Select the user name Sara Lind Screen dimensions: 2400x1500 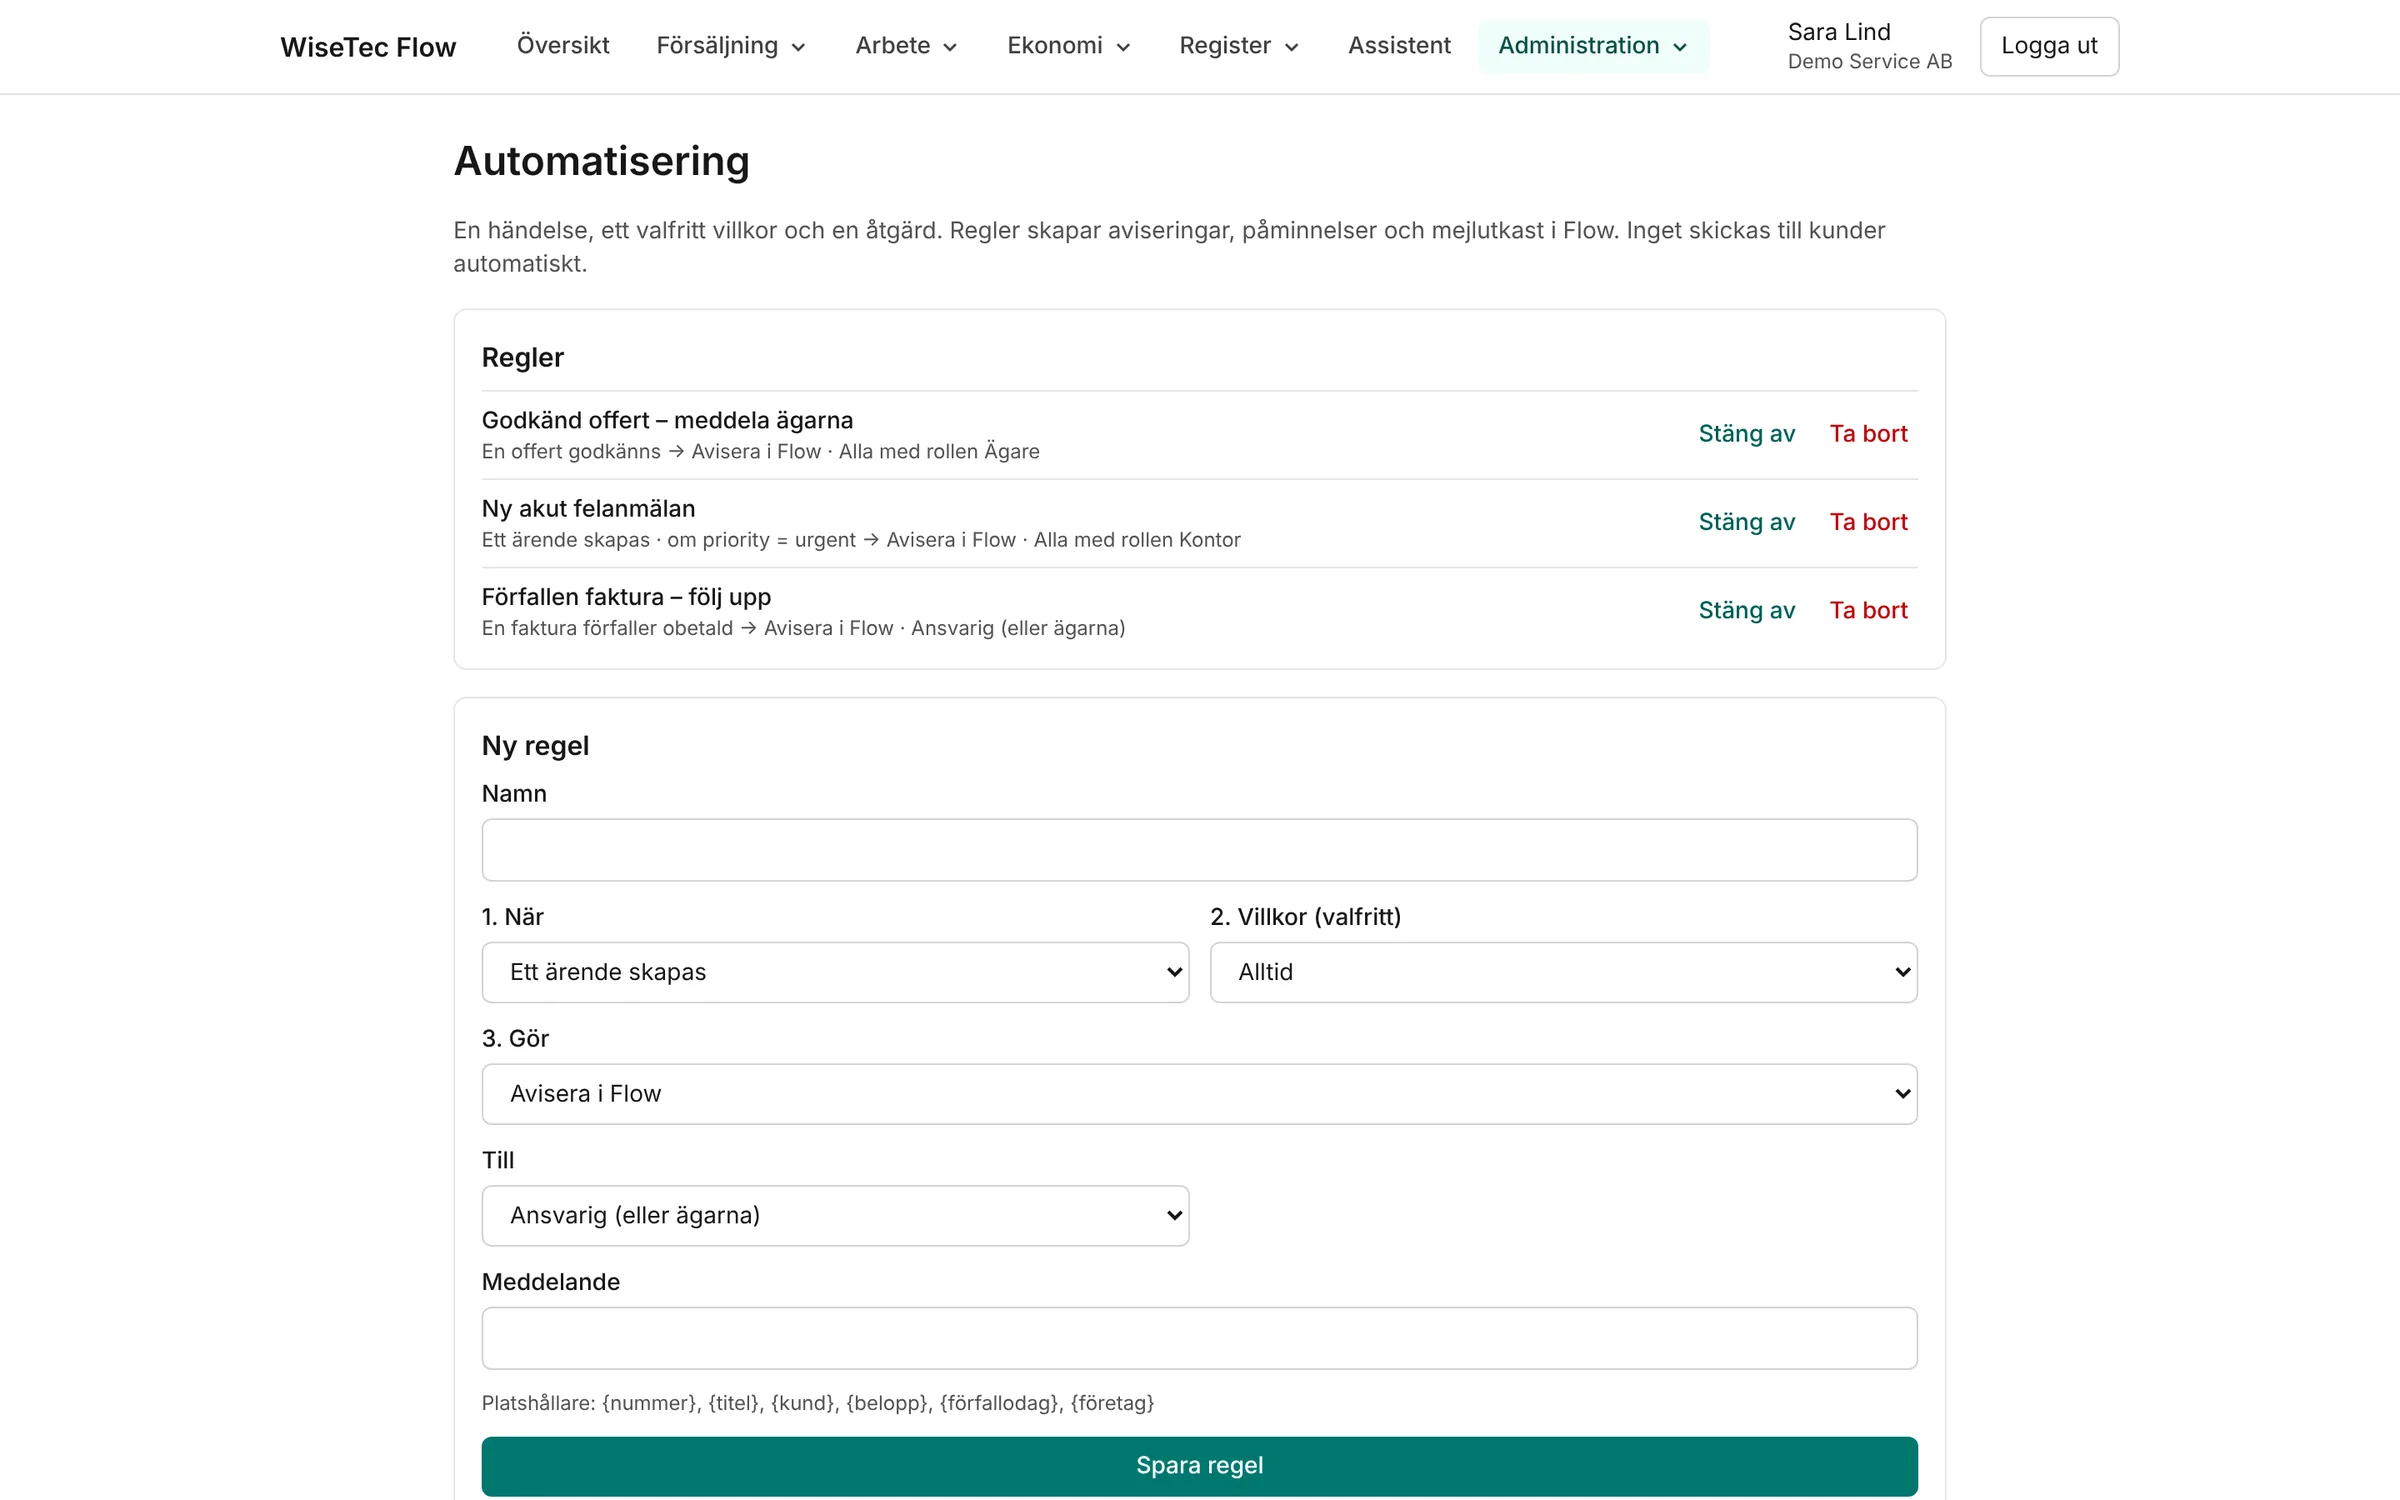(1838, 32)
